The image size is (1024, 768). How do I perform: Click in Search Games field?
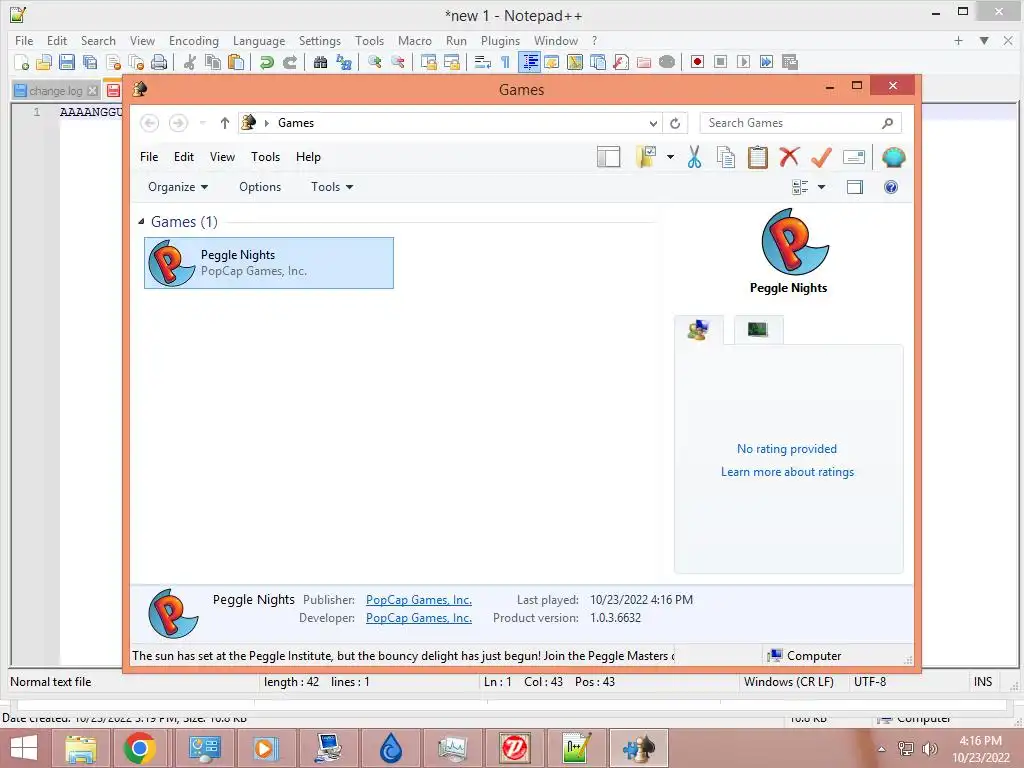(801, 123)
